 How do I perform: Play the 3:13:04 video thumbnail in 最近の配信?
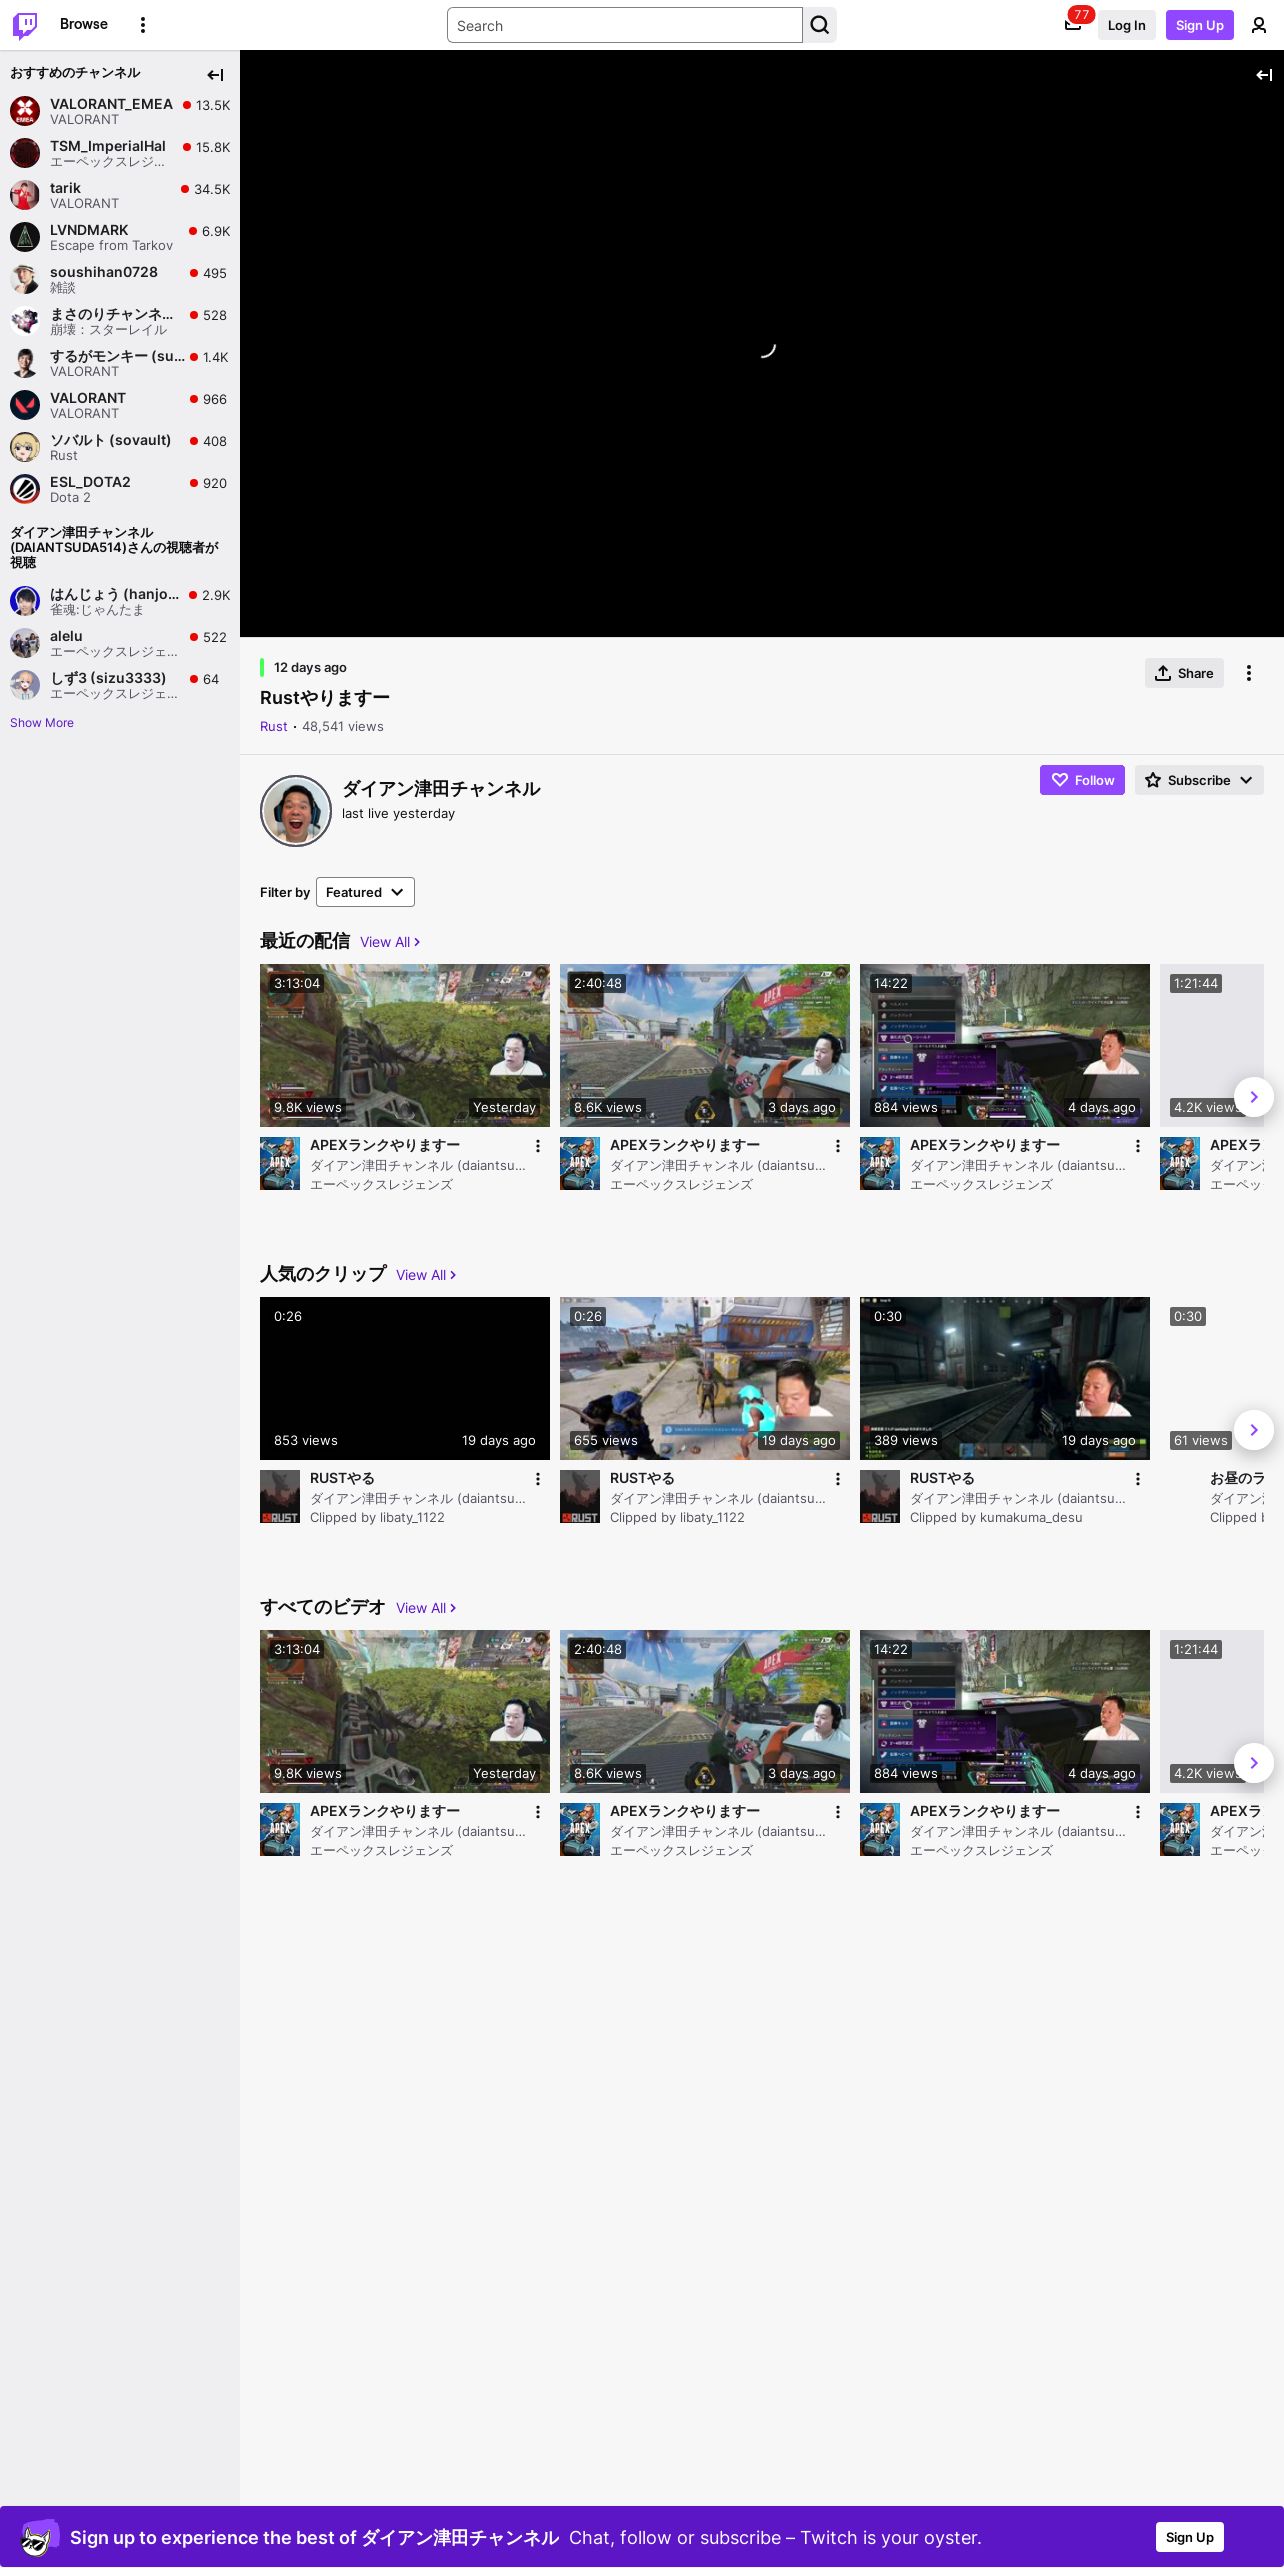point(405,1045)
